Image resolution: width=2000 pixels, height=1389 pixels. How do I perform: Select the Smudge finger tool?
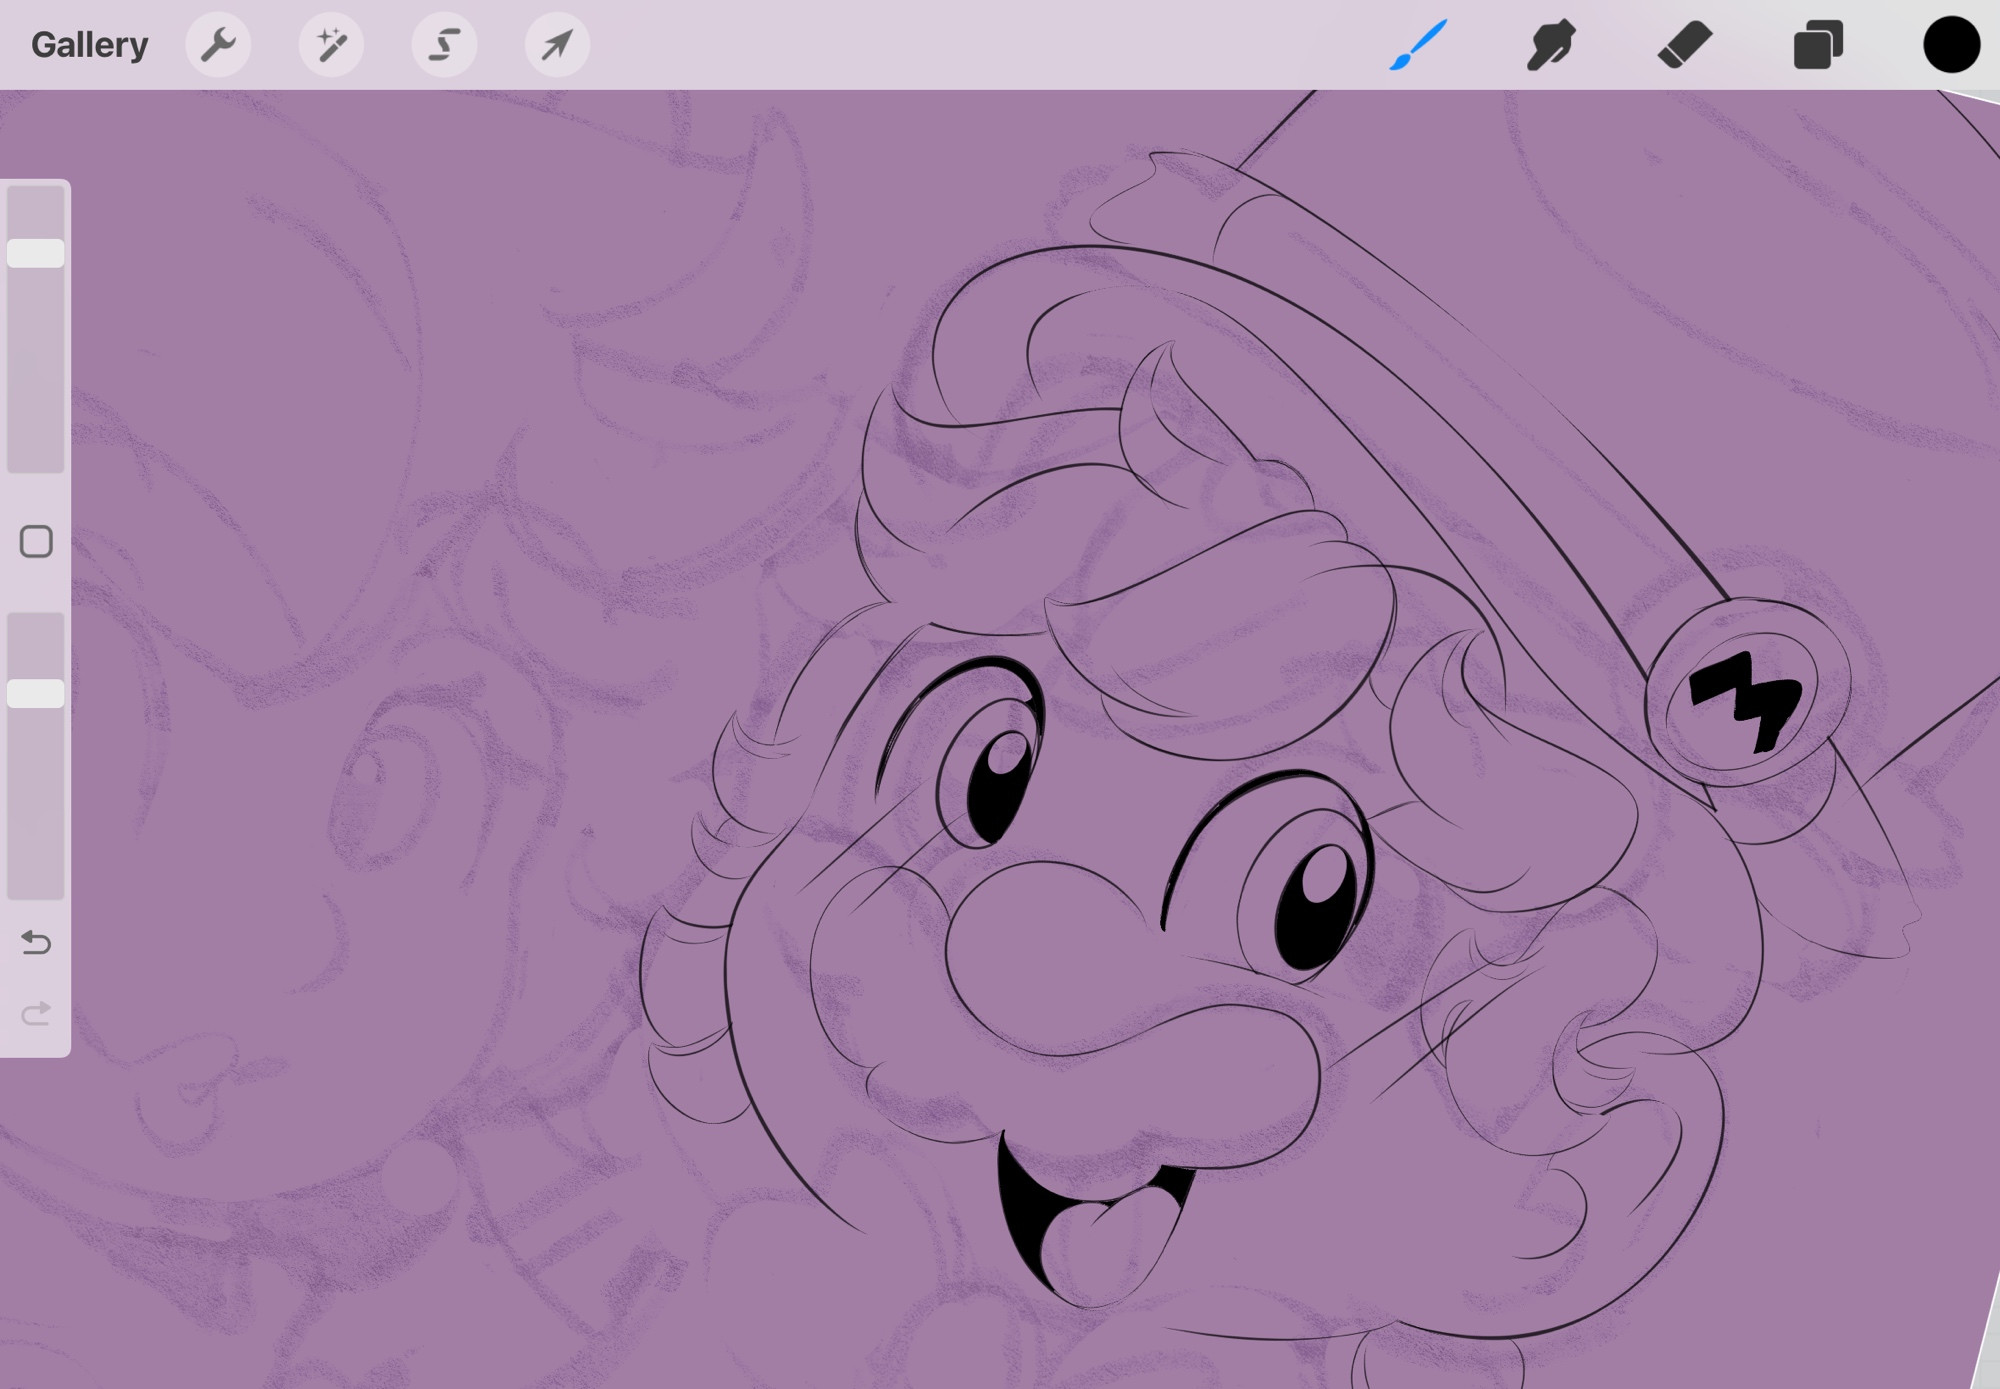1551,45
